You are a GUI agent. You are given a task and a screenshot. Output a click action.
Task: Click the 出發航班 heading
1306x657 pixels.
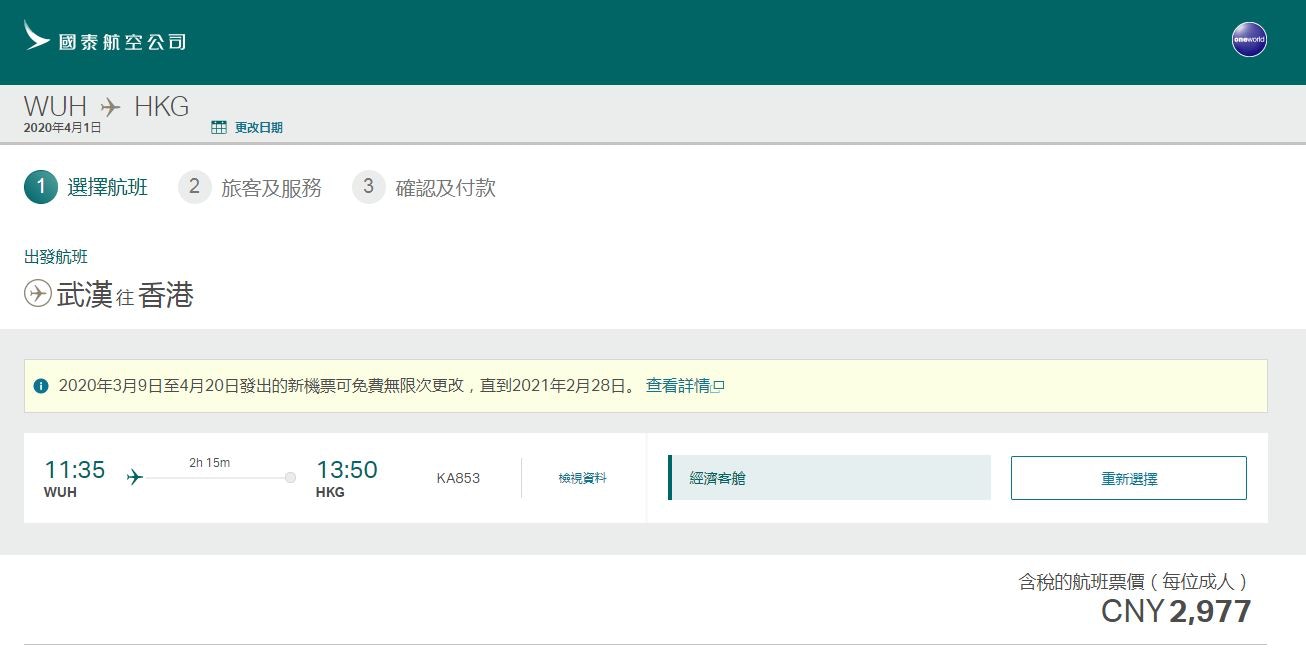pyautogui.click(x=56, y=257)
